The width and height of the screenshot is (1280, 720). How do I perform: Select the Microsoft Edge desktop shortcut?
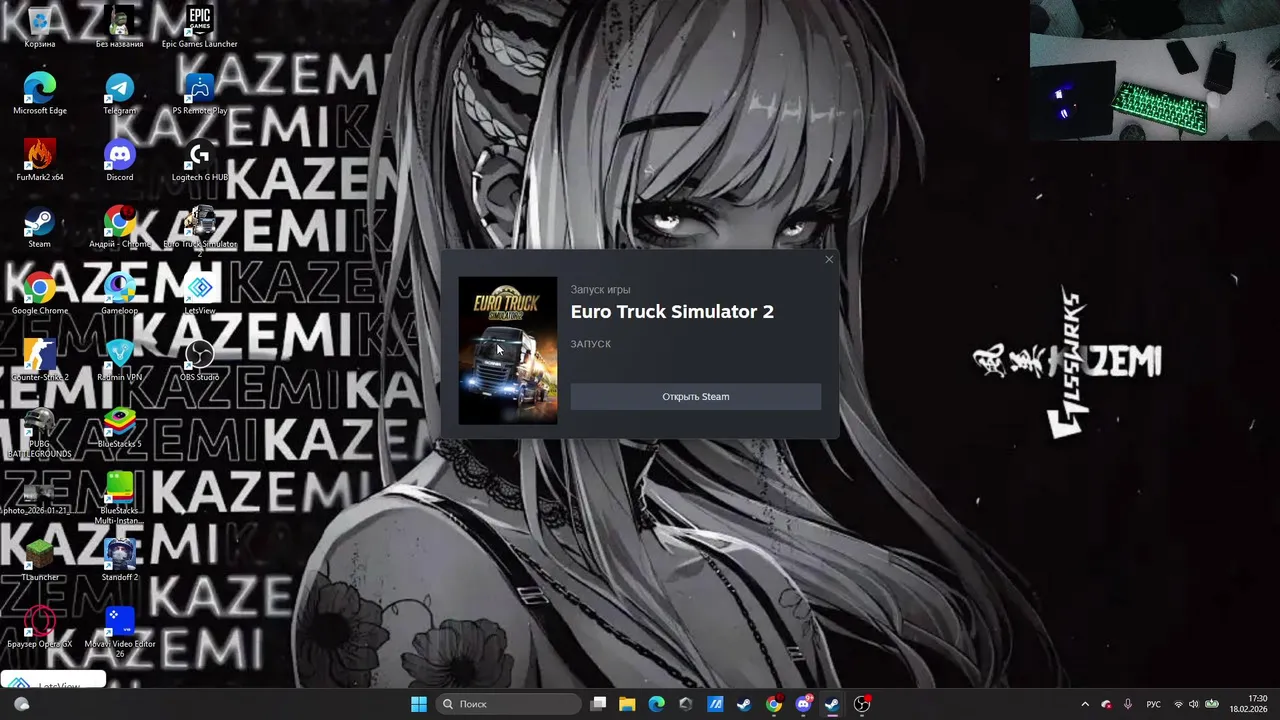click(39, 94)
